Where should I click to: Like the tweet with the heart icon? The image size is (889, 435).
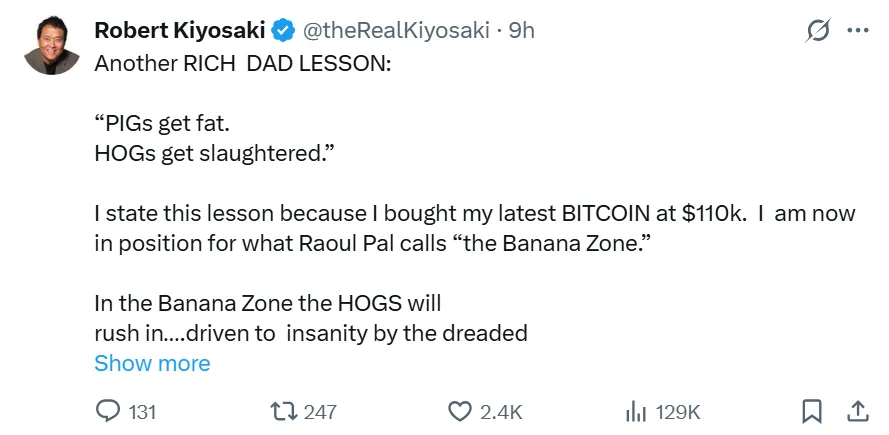coord(459,411)
